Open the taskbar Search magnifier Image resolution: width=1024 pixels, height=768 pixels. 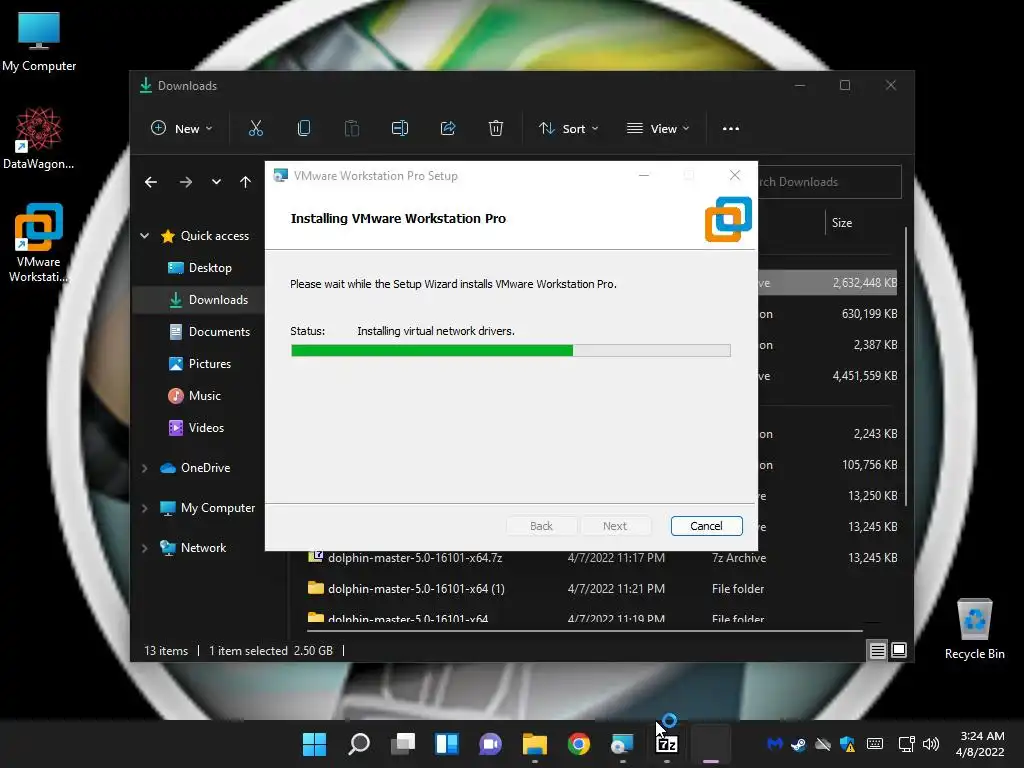(x=359, y=744)
